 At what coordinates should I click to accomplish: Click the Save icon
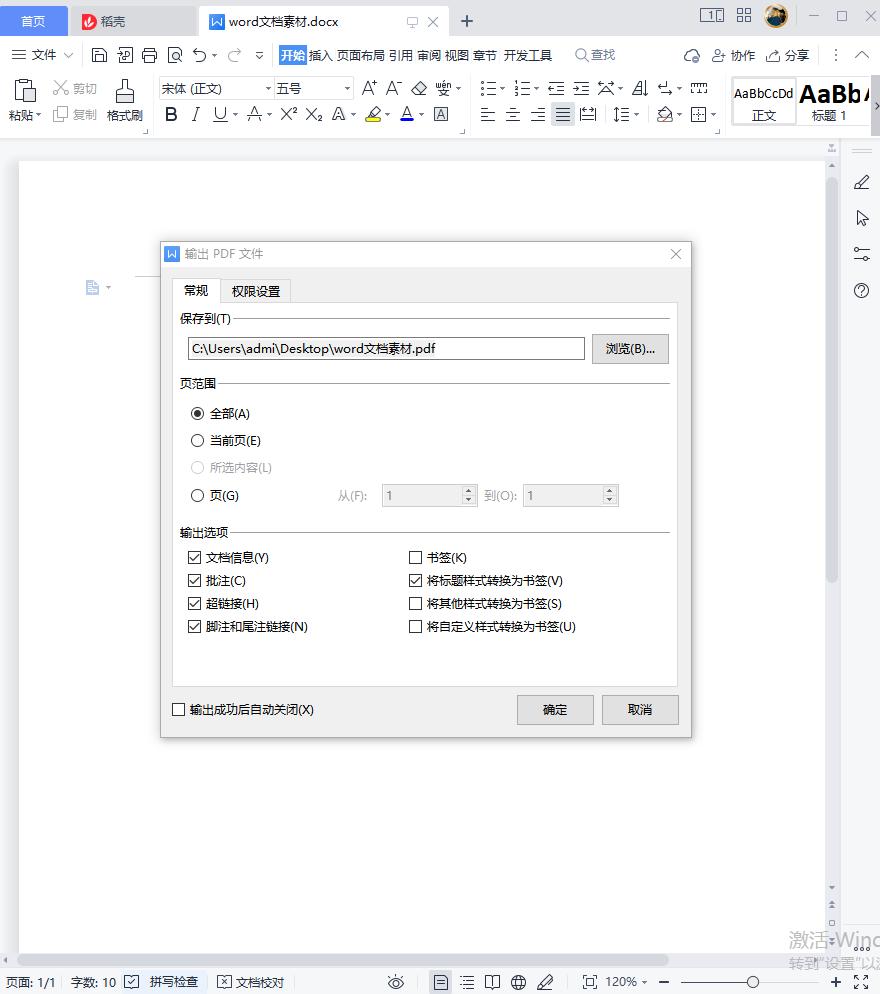click(x=99, y=55)
